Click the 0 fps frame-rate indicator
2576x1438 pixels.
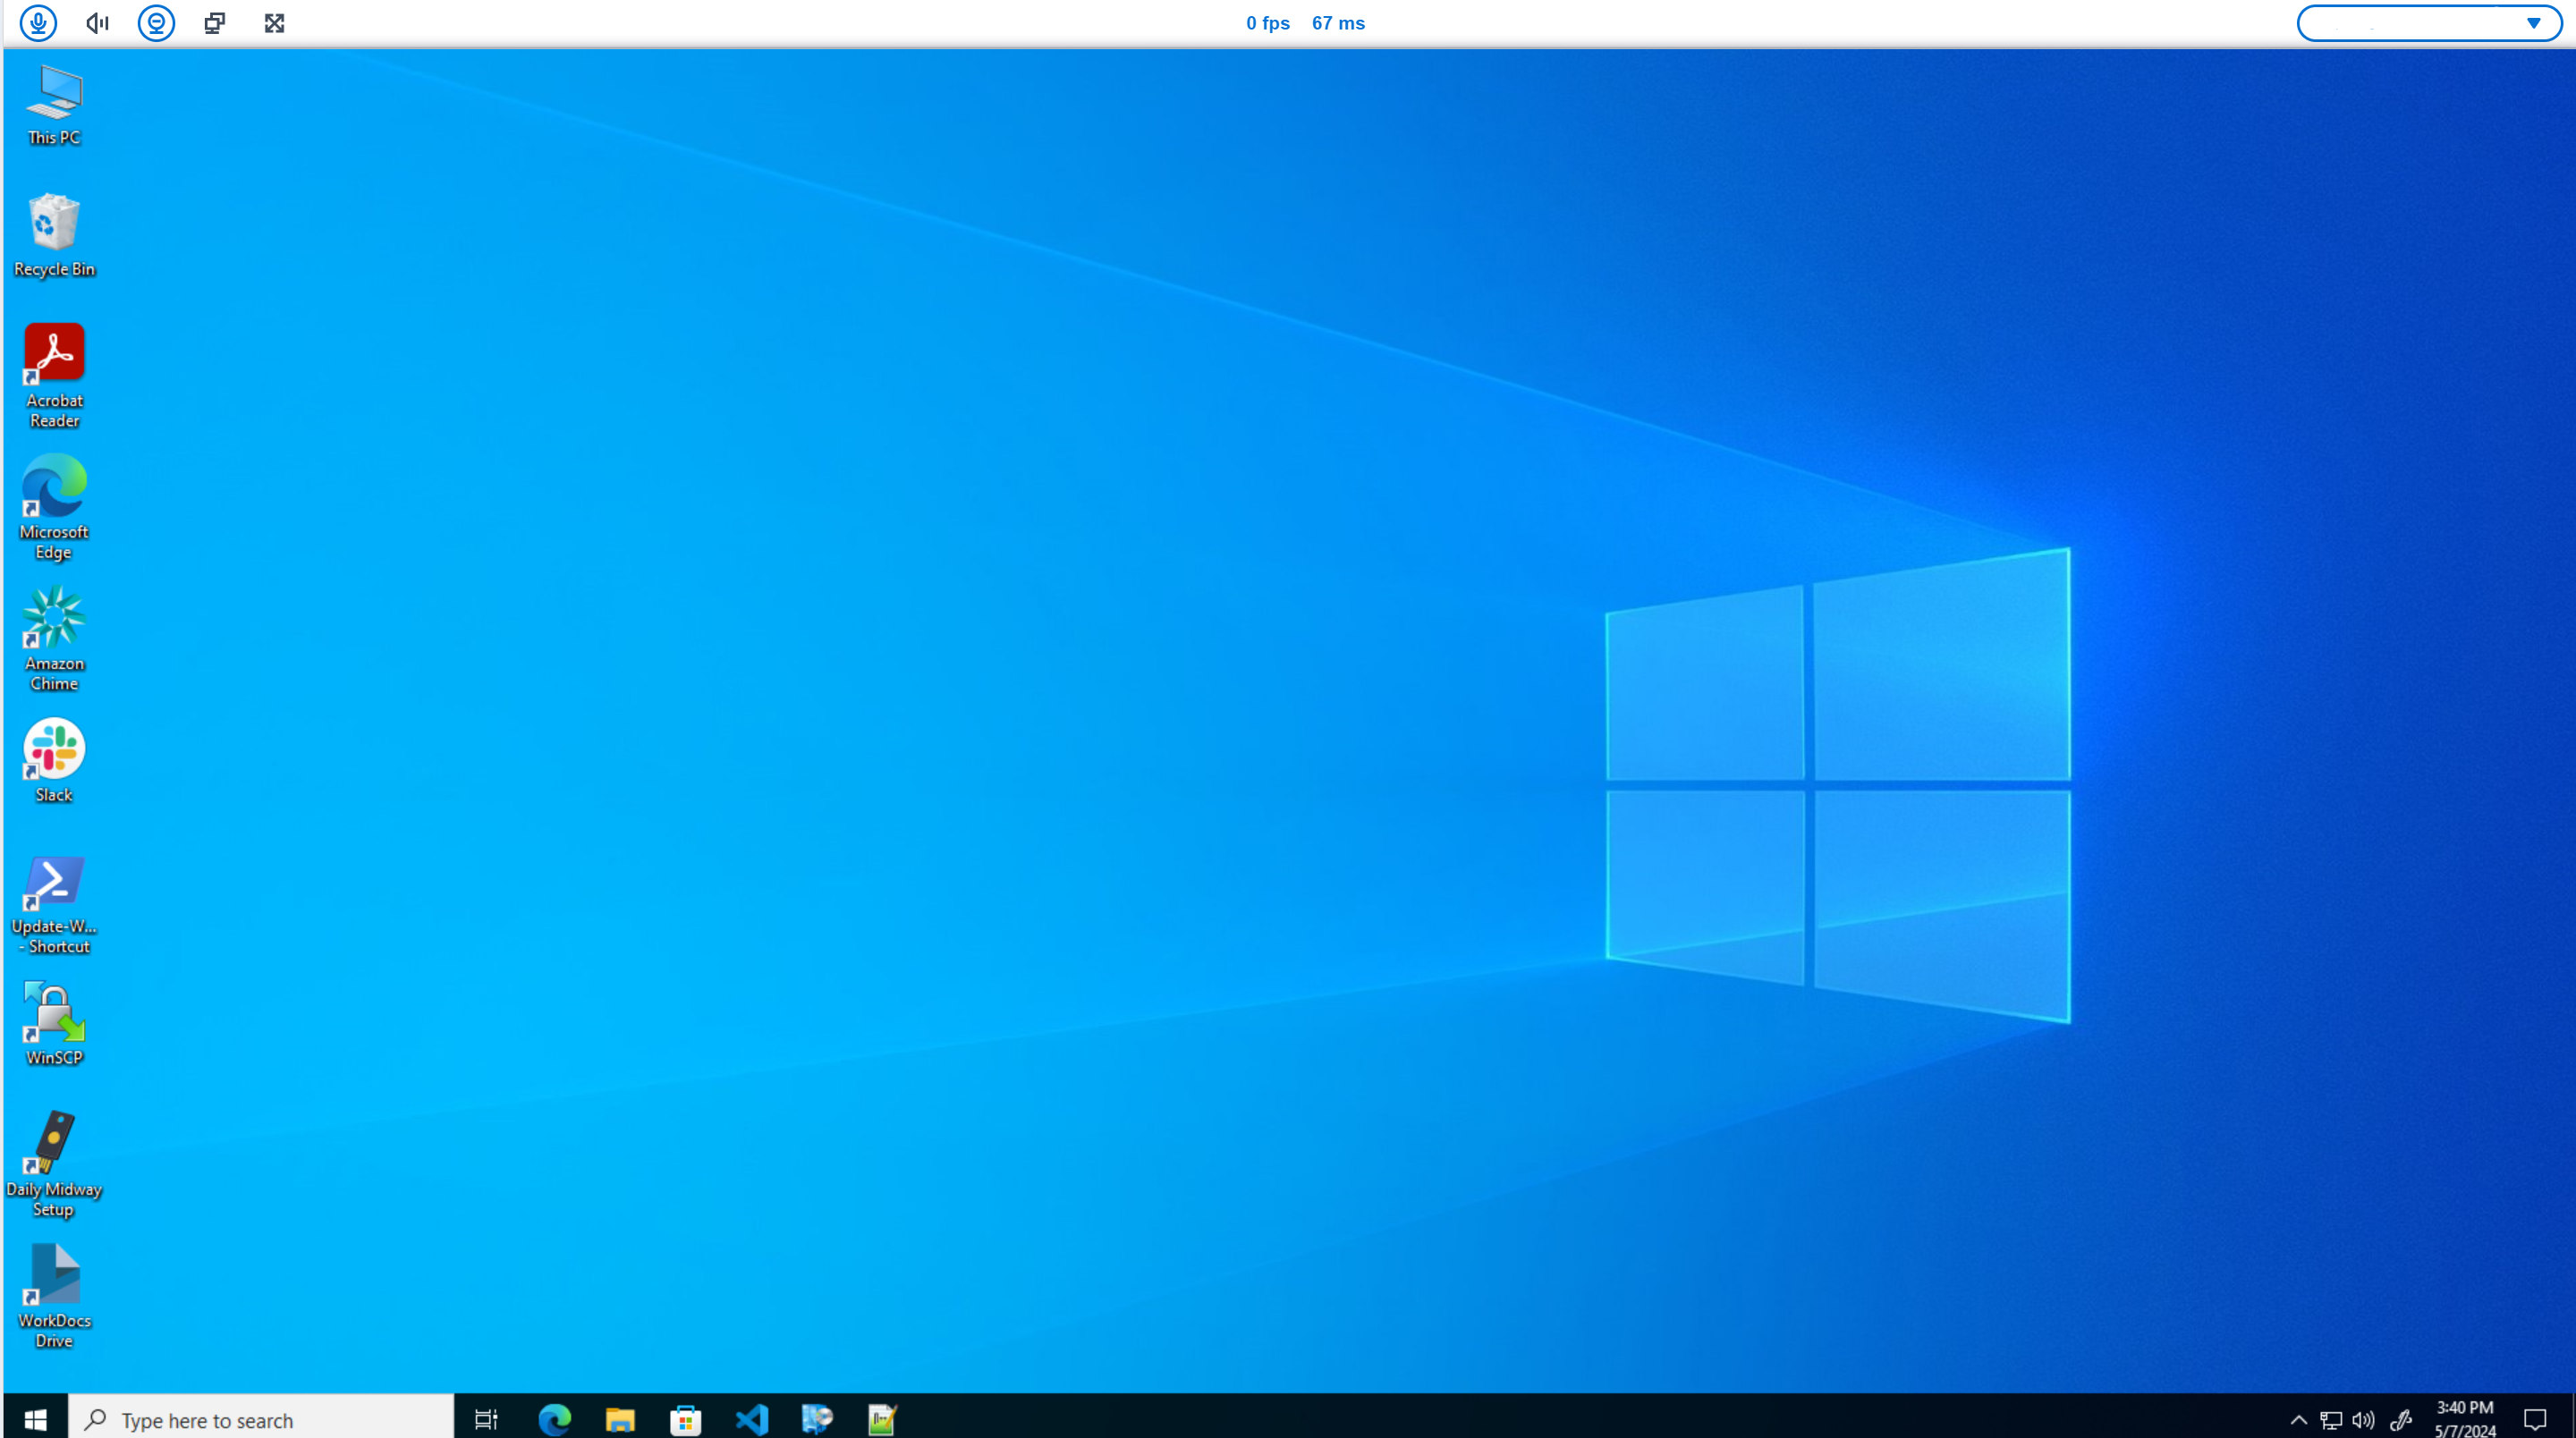click(1267, 22)
